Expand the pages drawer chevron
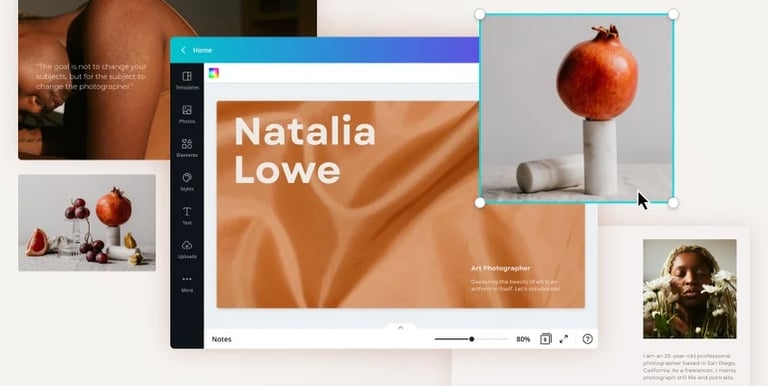This screenshot has height=386, width=768. [x=400, y=327]
